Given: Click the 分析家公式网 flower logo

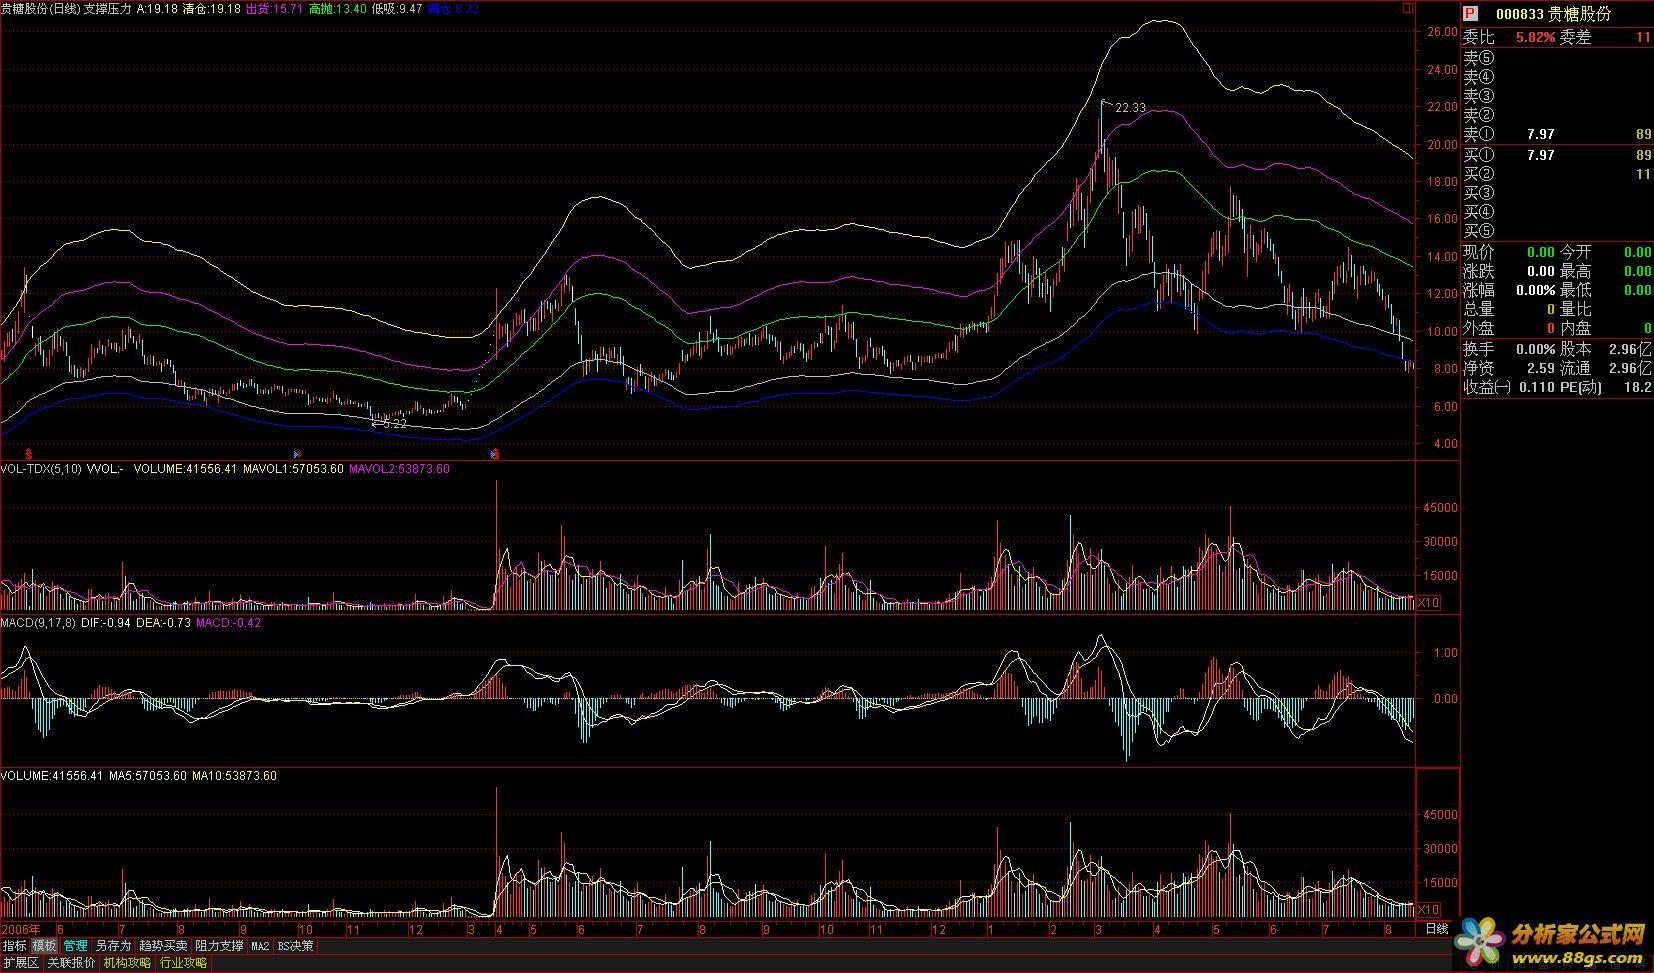Looking at the screenshot, I should coord(1479,941).
